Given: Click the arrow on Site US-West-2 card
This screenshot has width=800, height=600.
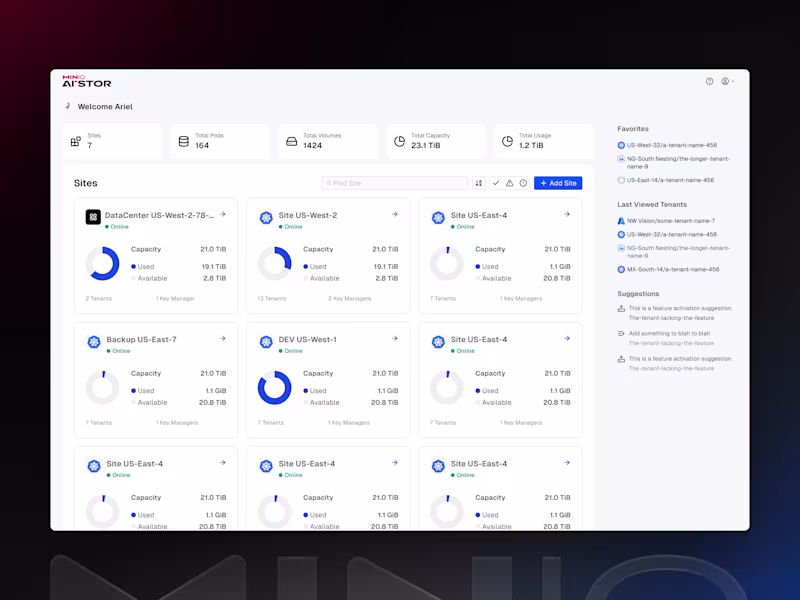Looking at the screenshot, I should pyautogui.click(x=395, y=214).
